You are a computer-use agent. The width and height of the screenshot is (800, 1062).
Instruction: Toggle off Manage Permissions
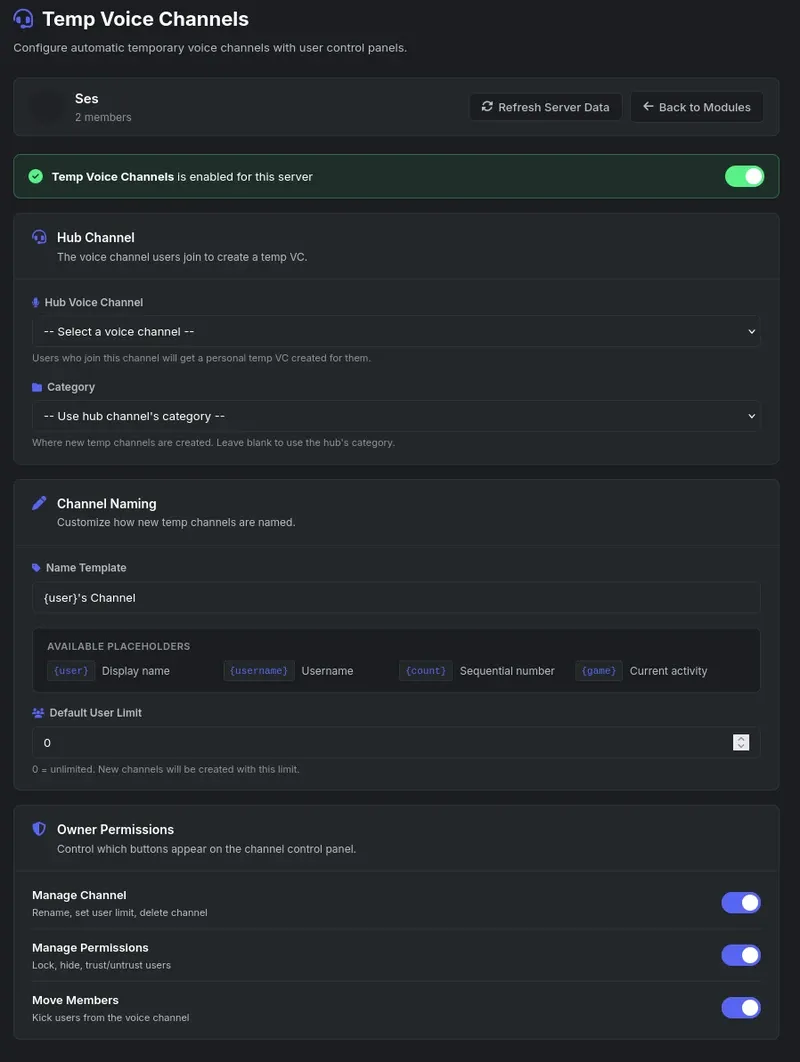[x=741, y=955]
